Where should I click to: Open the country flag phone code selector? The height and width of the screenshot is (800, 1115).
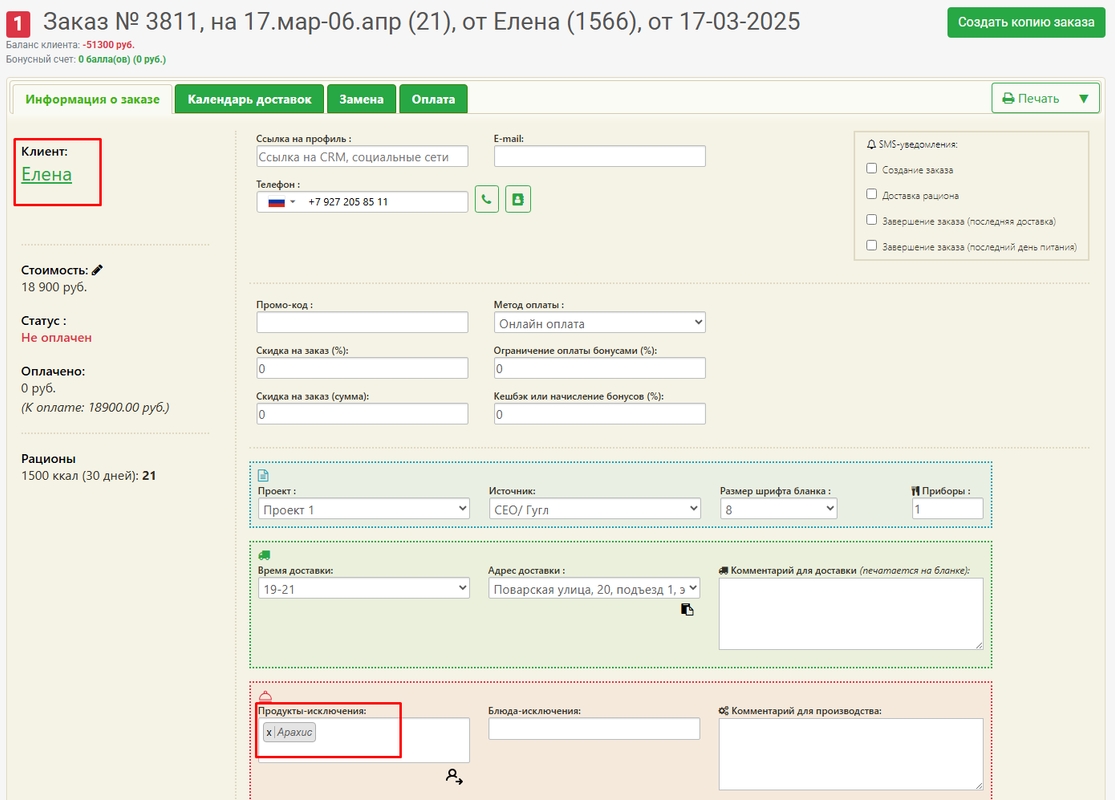277,202
